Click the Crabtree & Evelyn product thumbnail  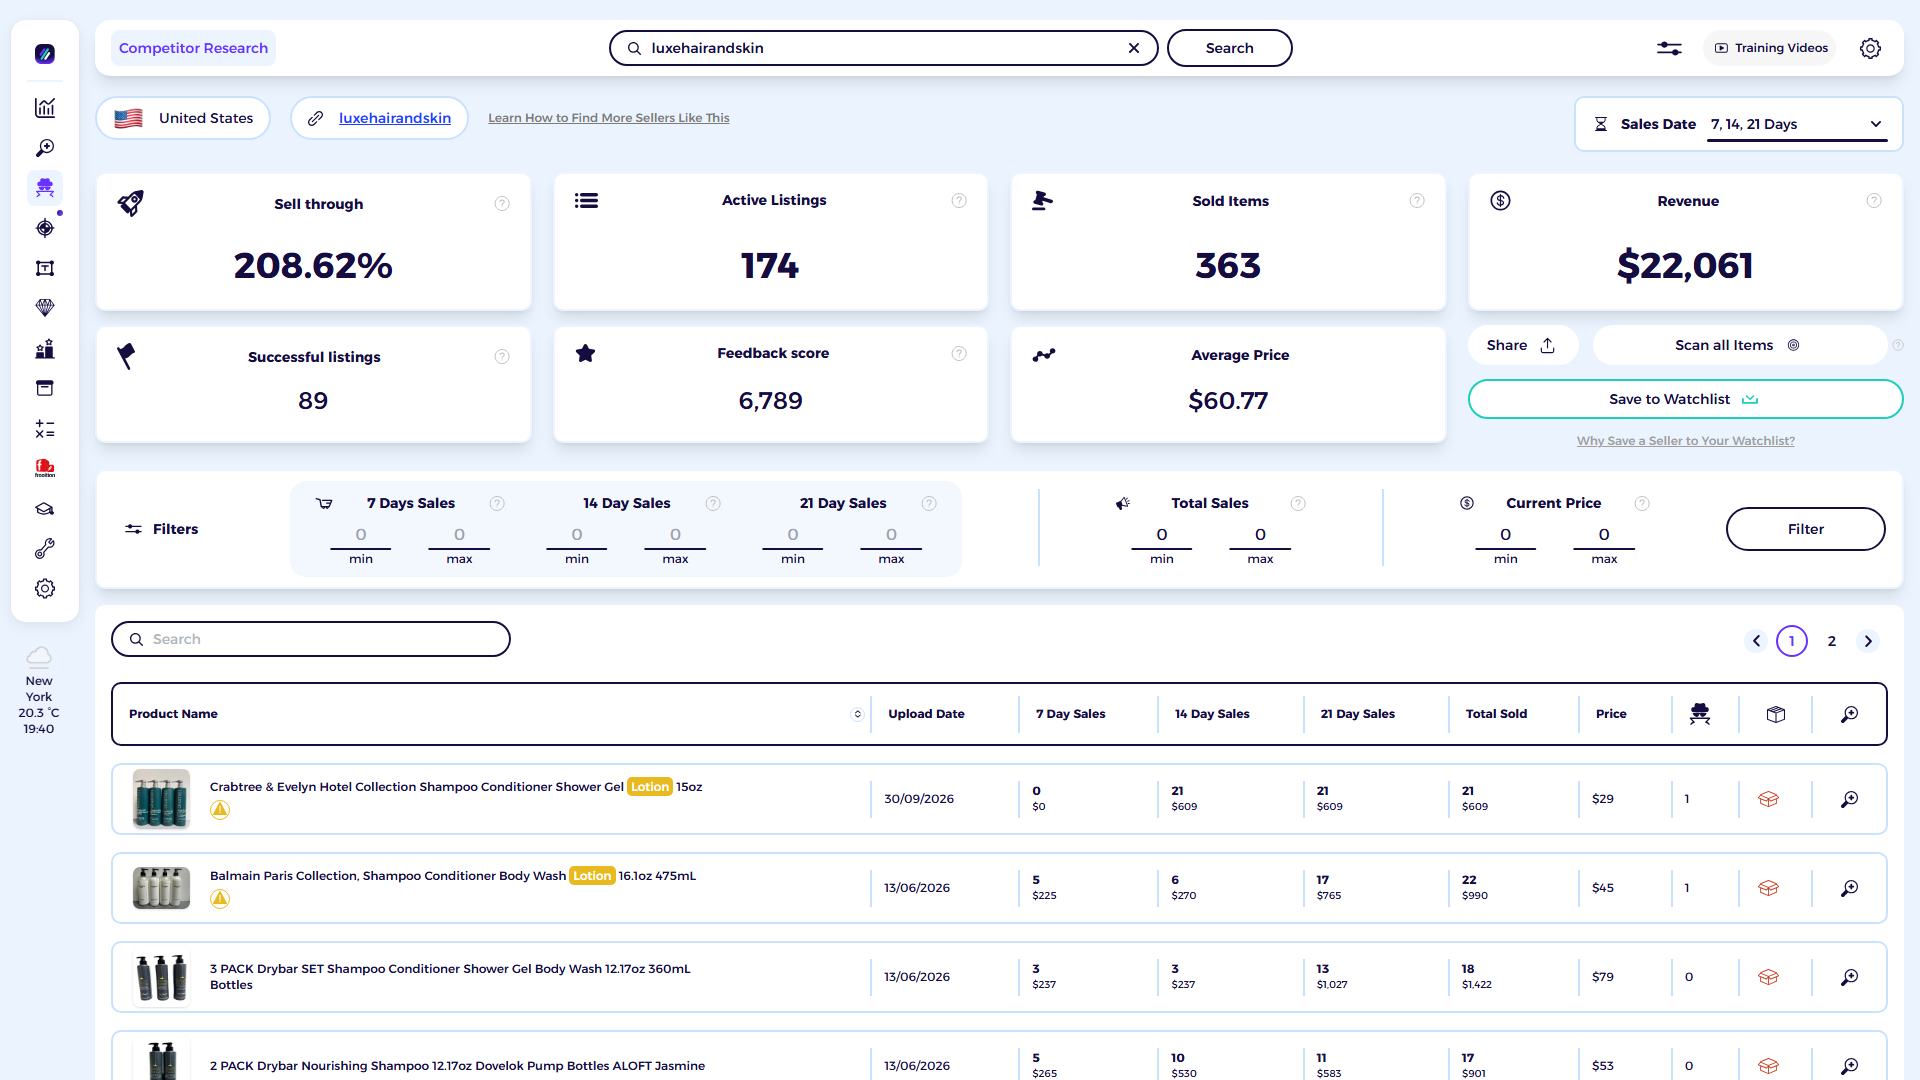(x=161, y=799)
